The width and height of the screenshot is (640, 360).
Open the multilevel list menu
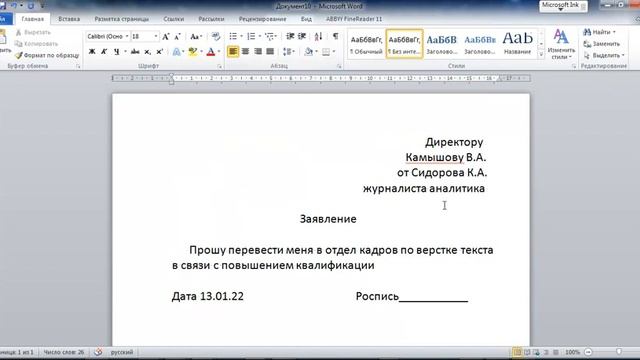click(x=270, y=37)
